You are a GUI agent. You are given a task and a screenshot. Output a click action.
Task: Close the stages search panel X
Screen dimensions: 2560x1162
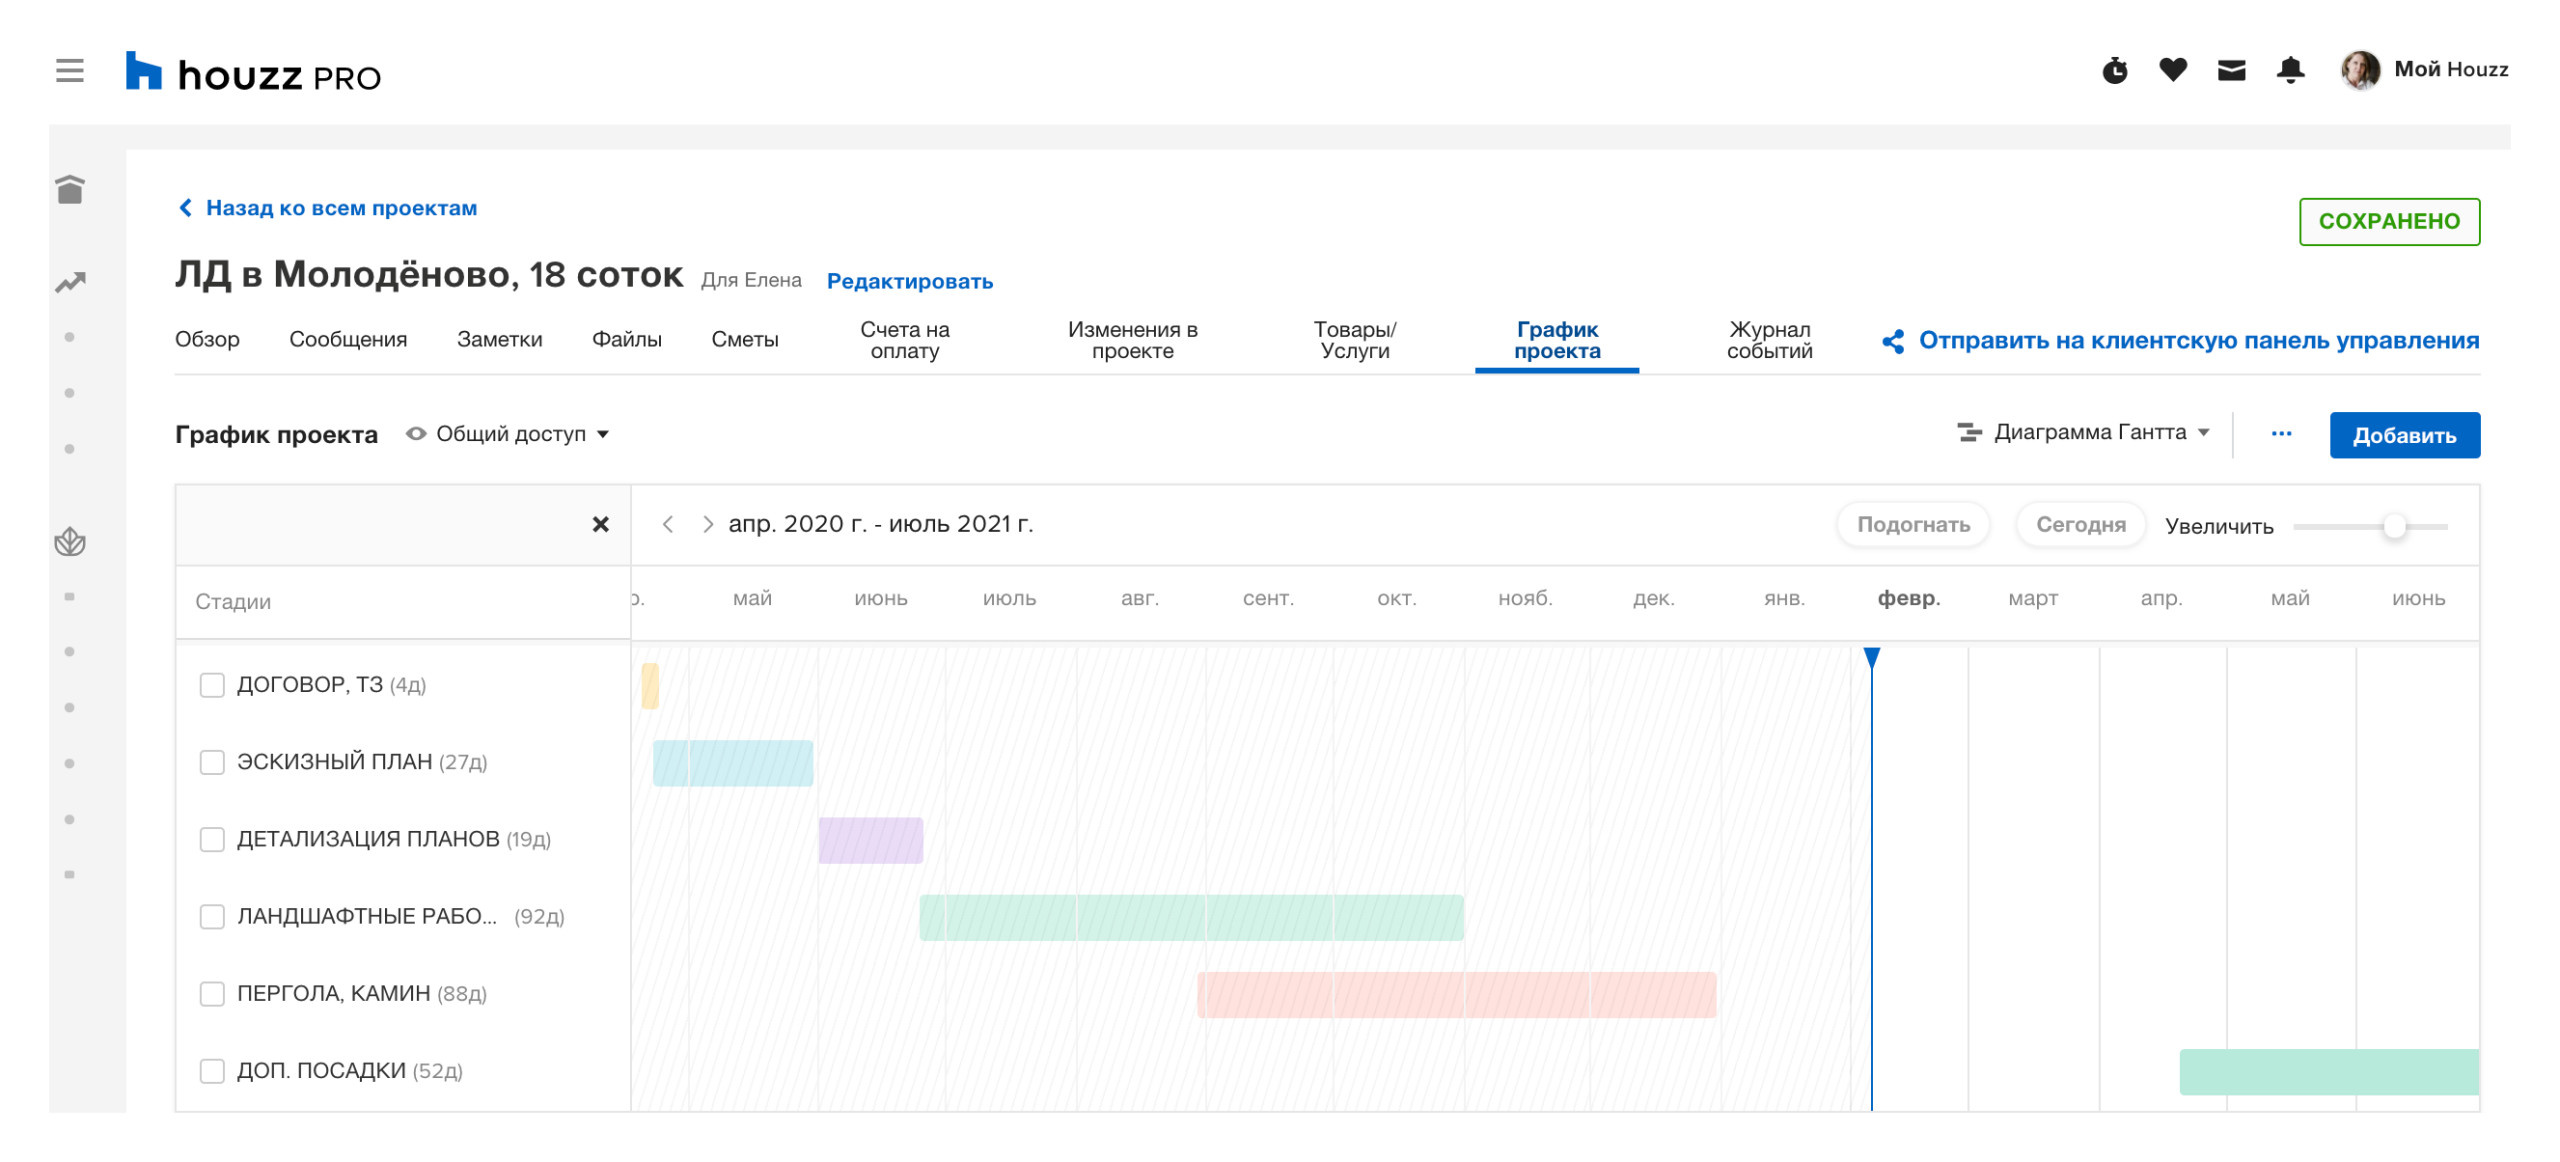coord(600,524)
